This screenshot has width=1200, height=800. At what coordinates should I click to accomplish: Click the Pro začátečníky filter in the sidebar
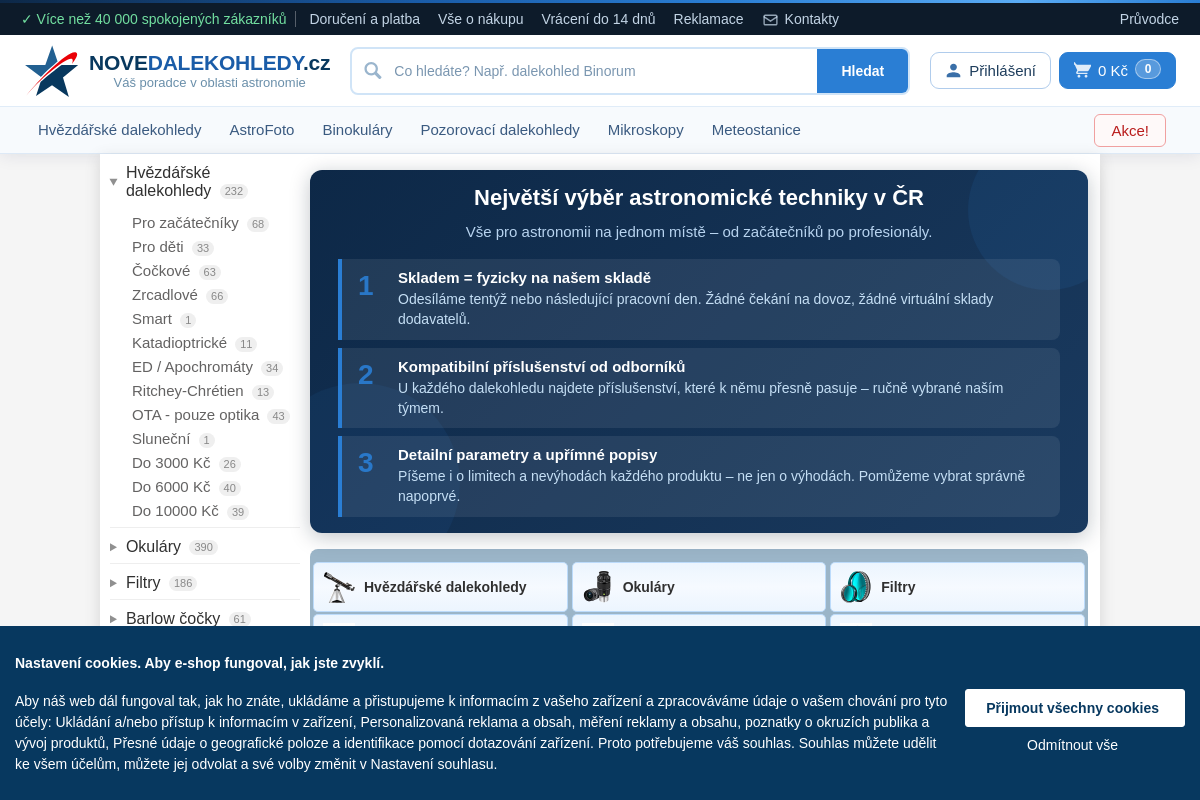(184, 223)
